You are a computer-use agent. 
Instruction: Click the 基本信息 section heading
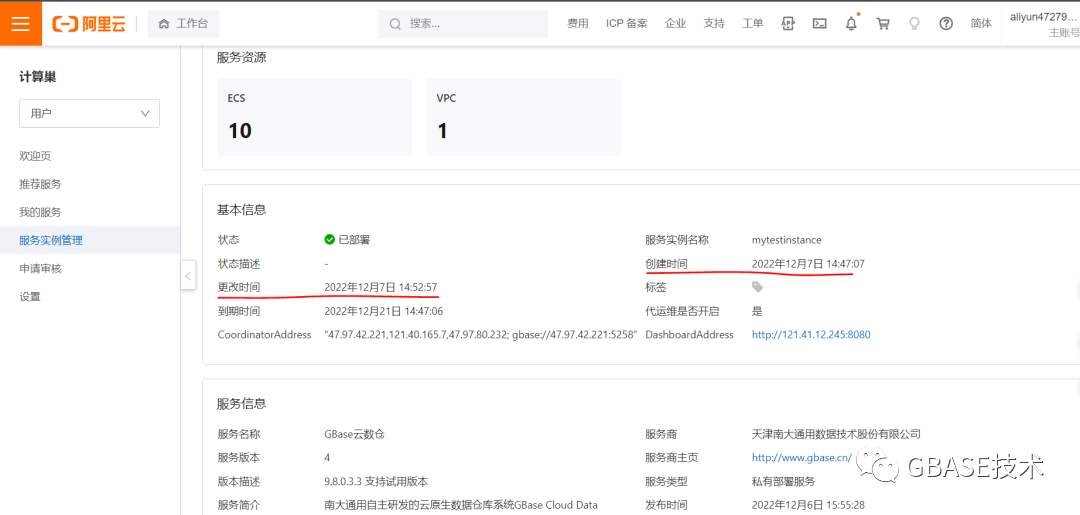pyautogui.click(x=242, y=210)
